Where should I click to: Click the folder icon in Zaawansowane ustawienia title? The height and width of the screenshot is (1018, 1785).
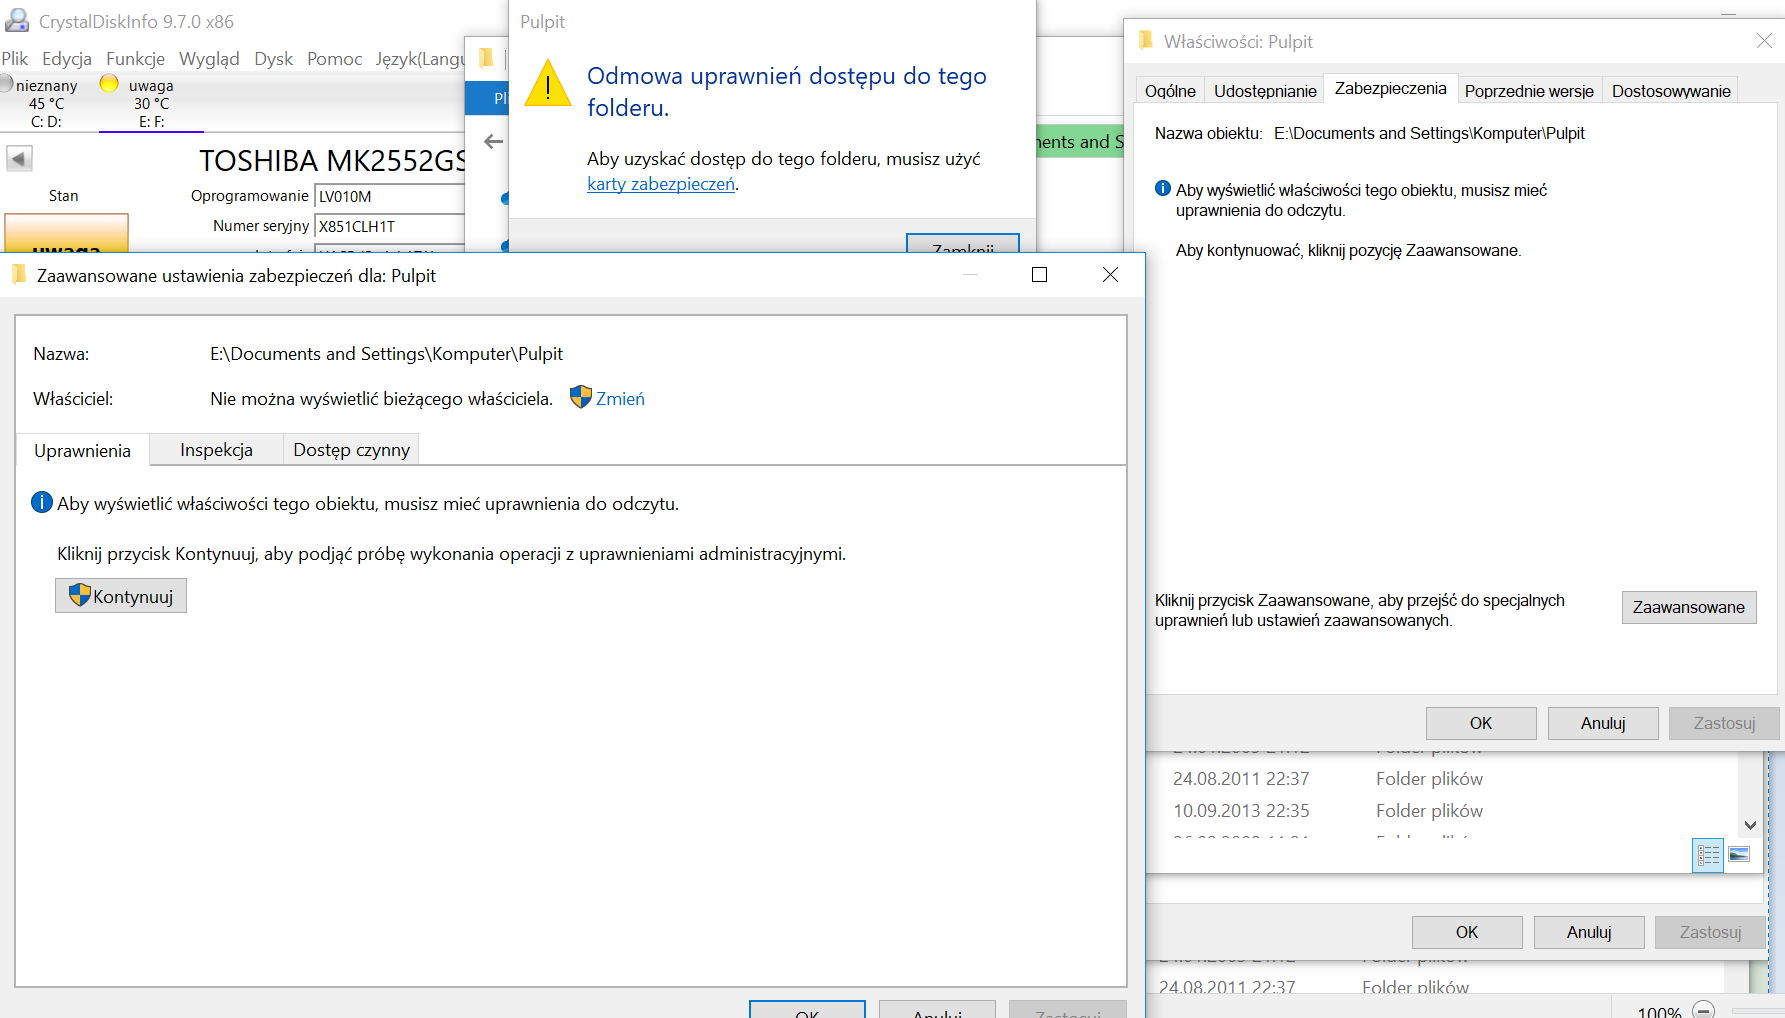click(19, 275)
